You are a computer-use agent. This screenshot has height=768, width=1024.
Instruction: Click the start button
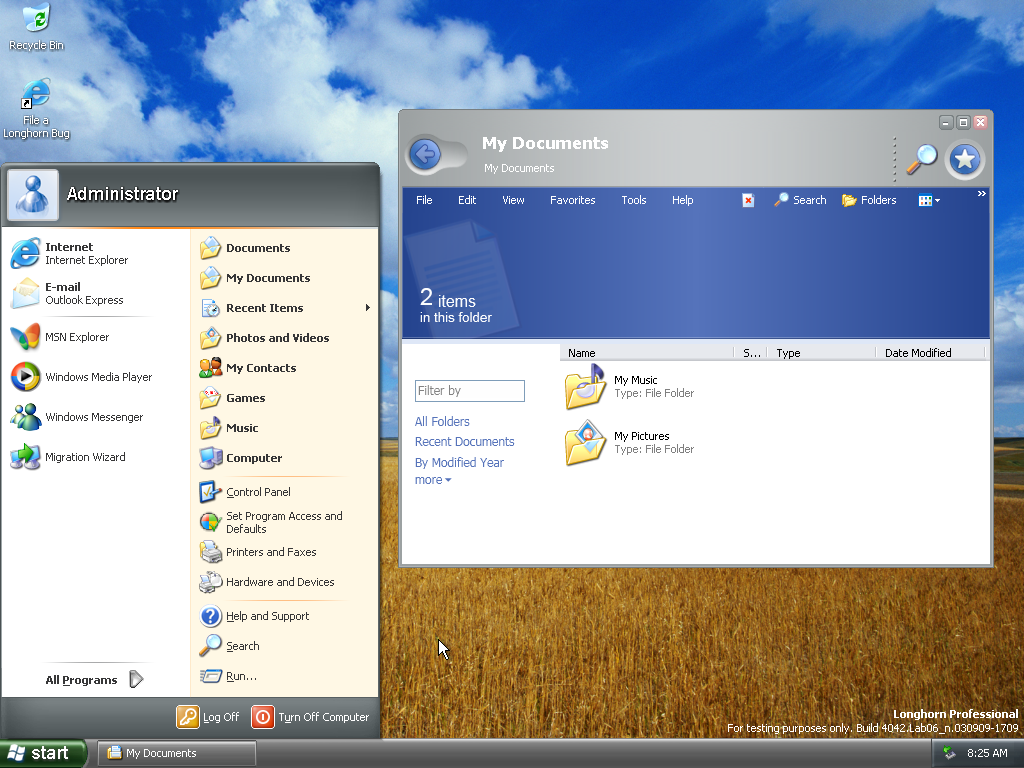(x=42, y=753)
